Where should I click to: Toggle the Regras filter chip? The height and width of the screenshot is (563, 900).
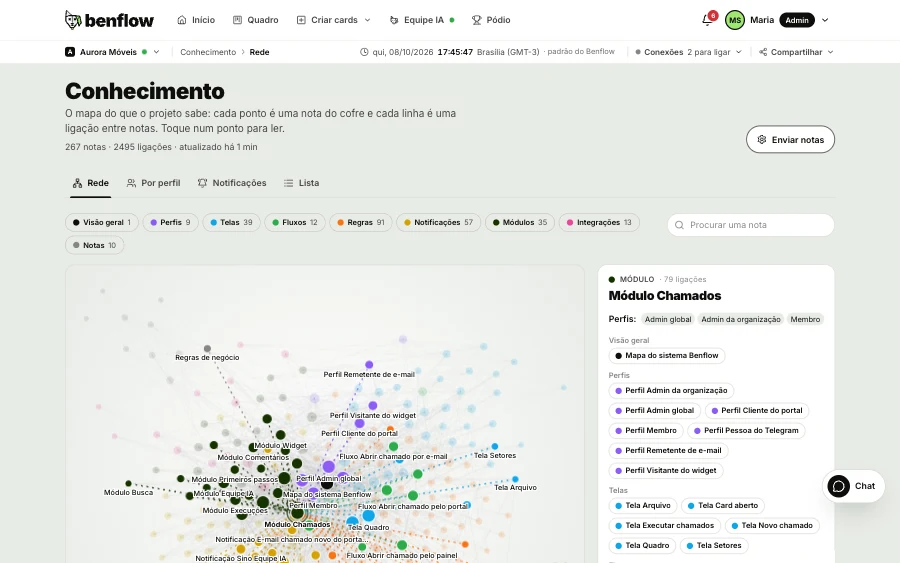360,223
